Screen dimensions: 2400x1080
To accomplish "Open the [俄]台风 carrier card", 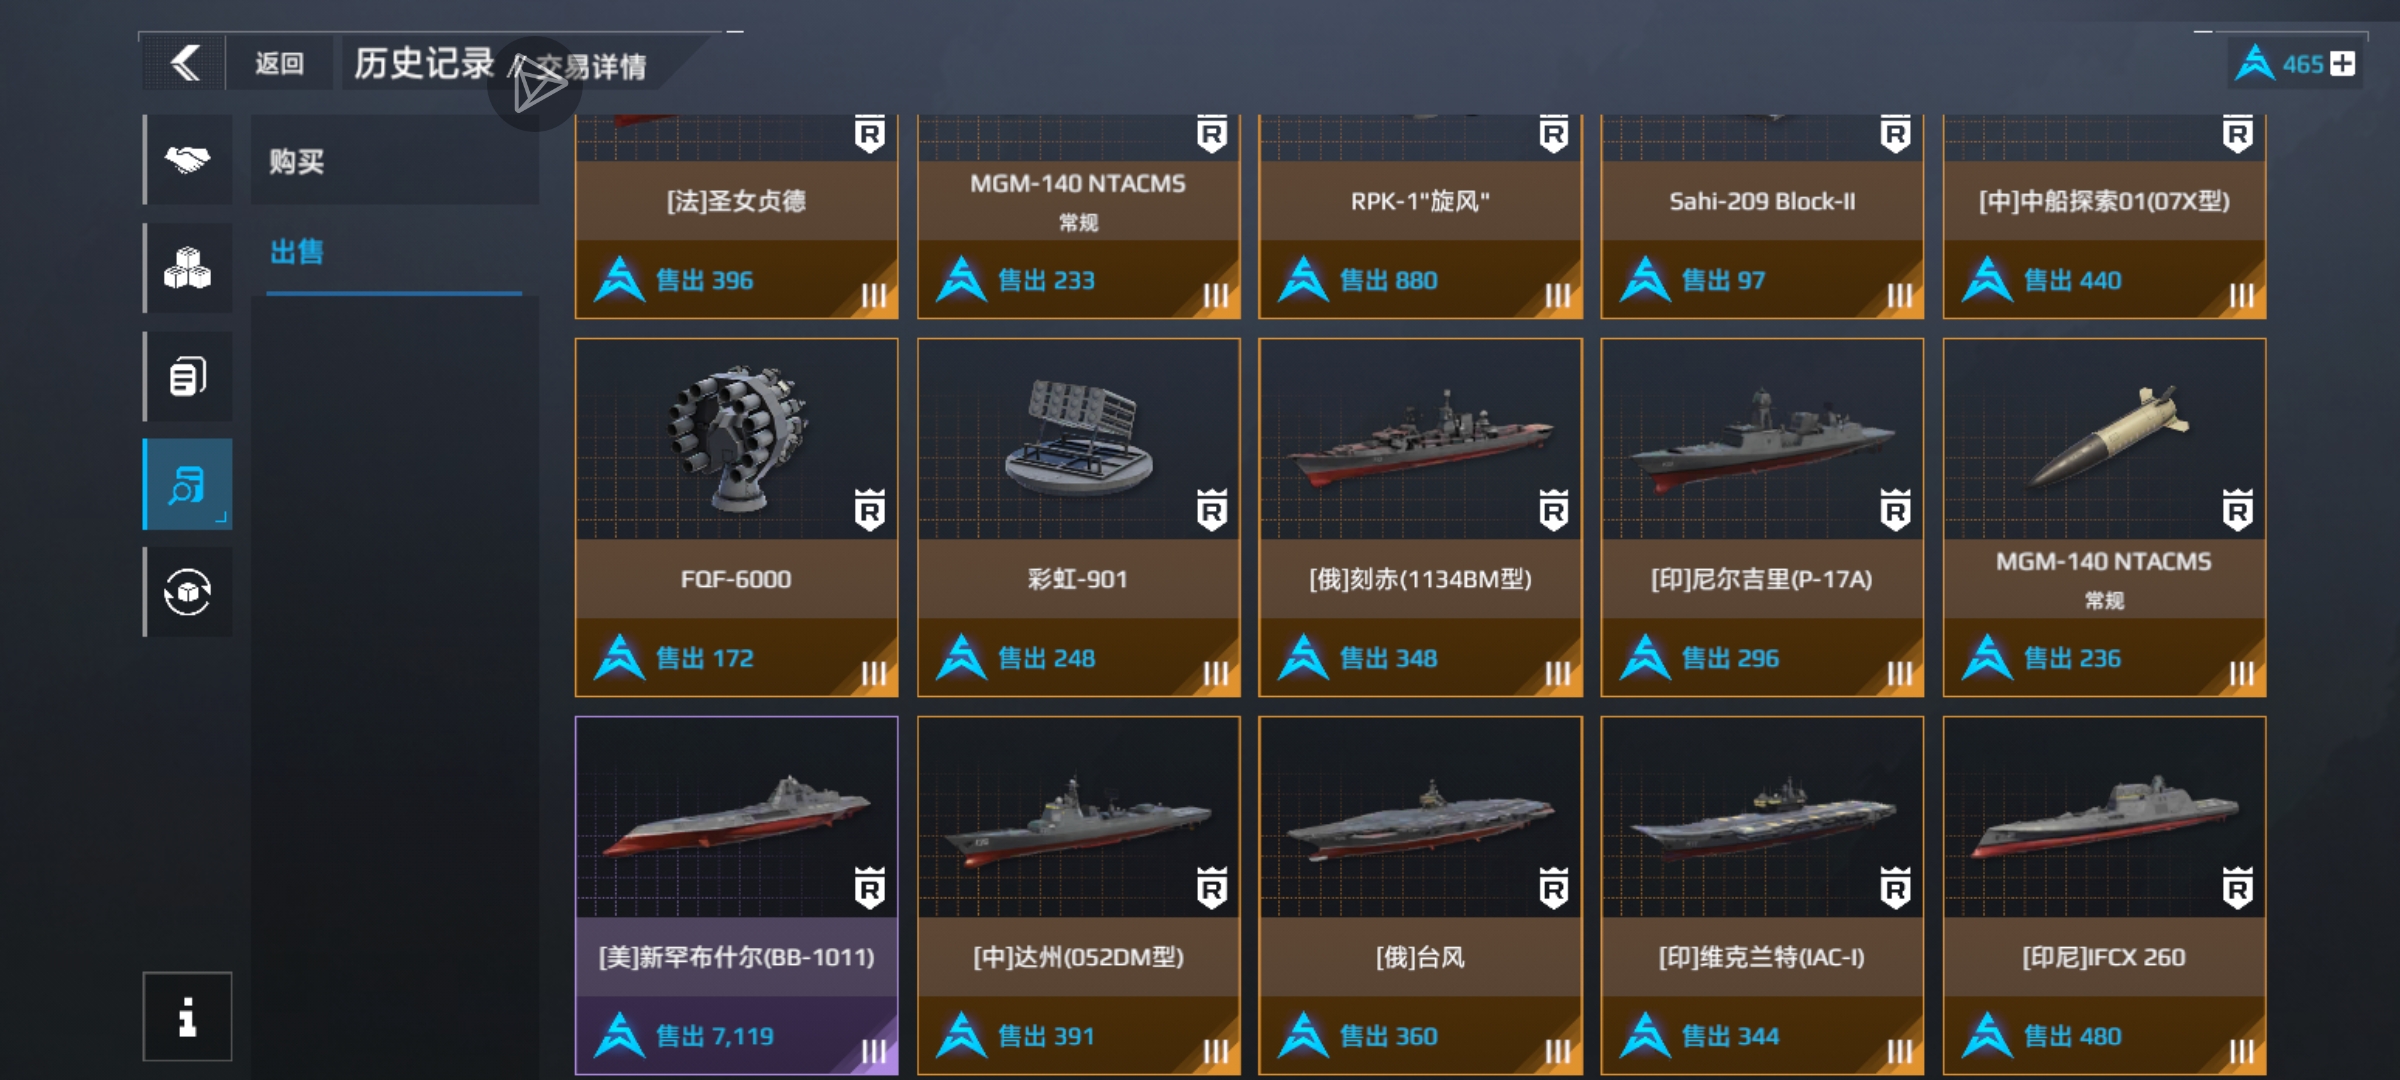I will click(1421, 895).
